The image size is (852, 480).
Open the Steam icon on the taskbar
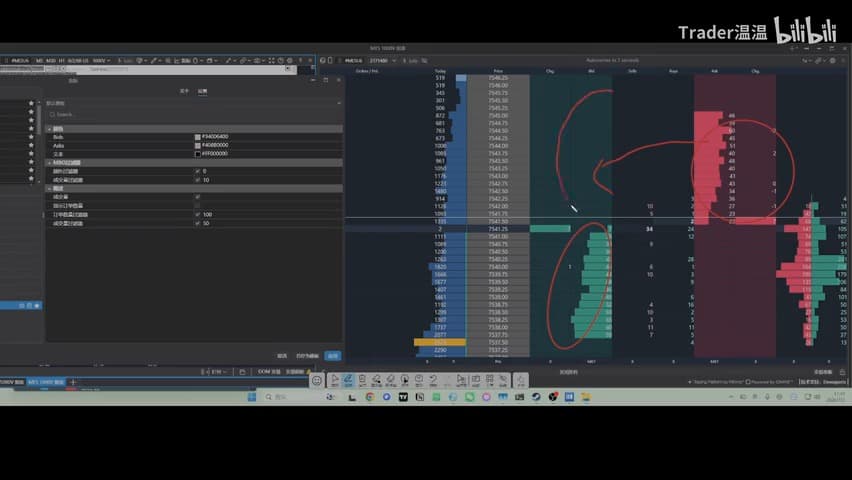(536, 397)
